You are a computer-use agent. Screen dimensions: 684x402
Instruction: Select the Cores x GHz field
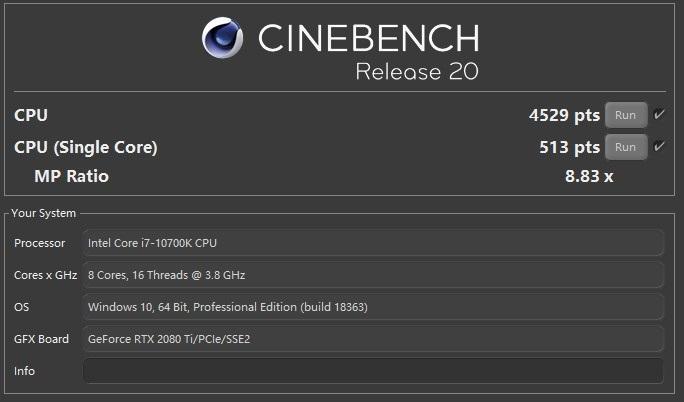[x=373, y=275]
